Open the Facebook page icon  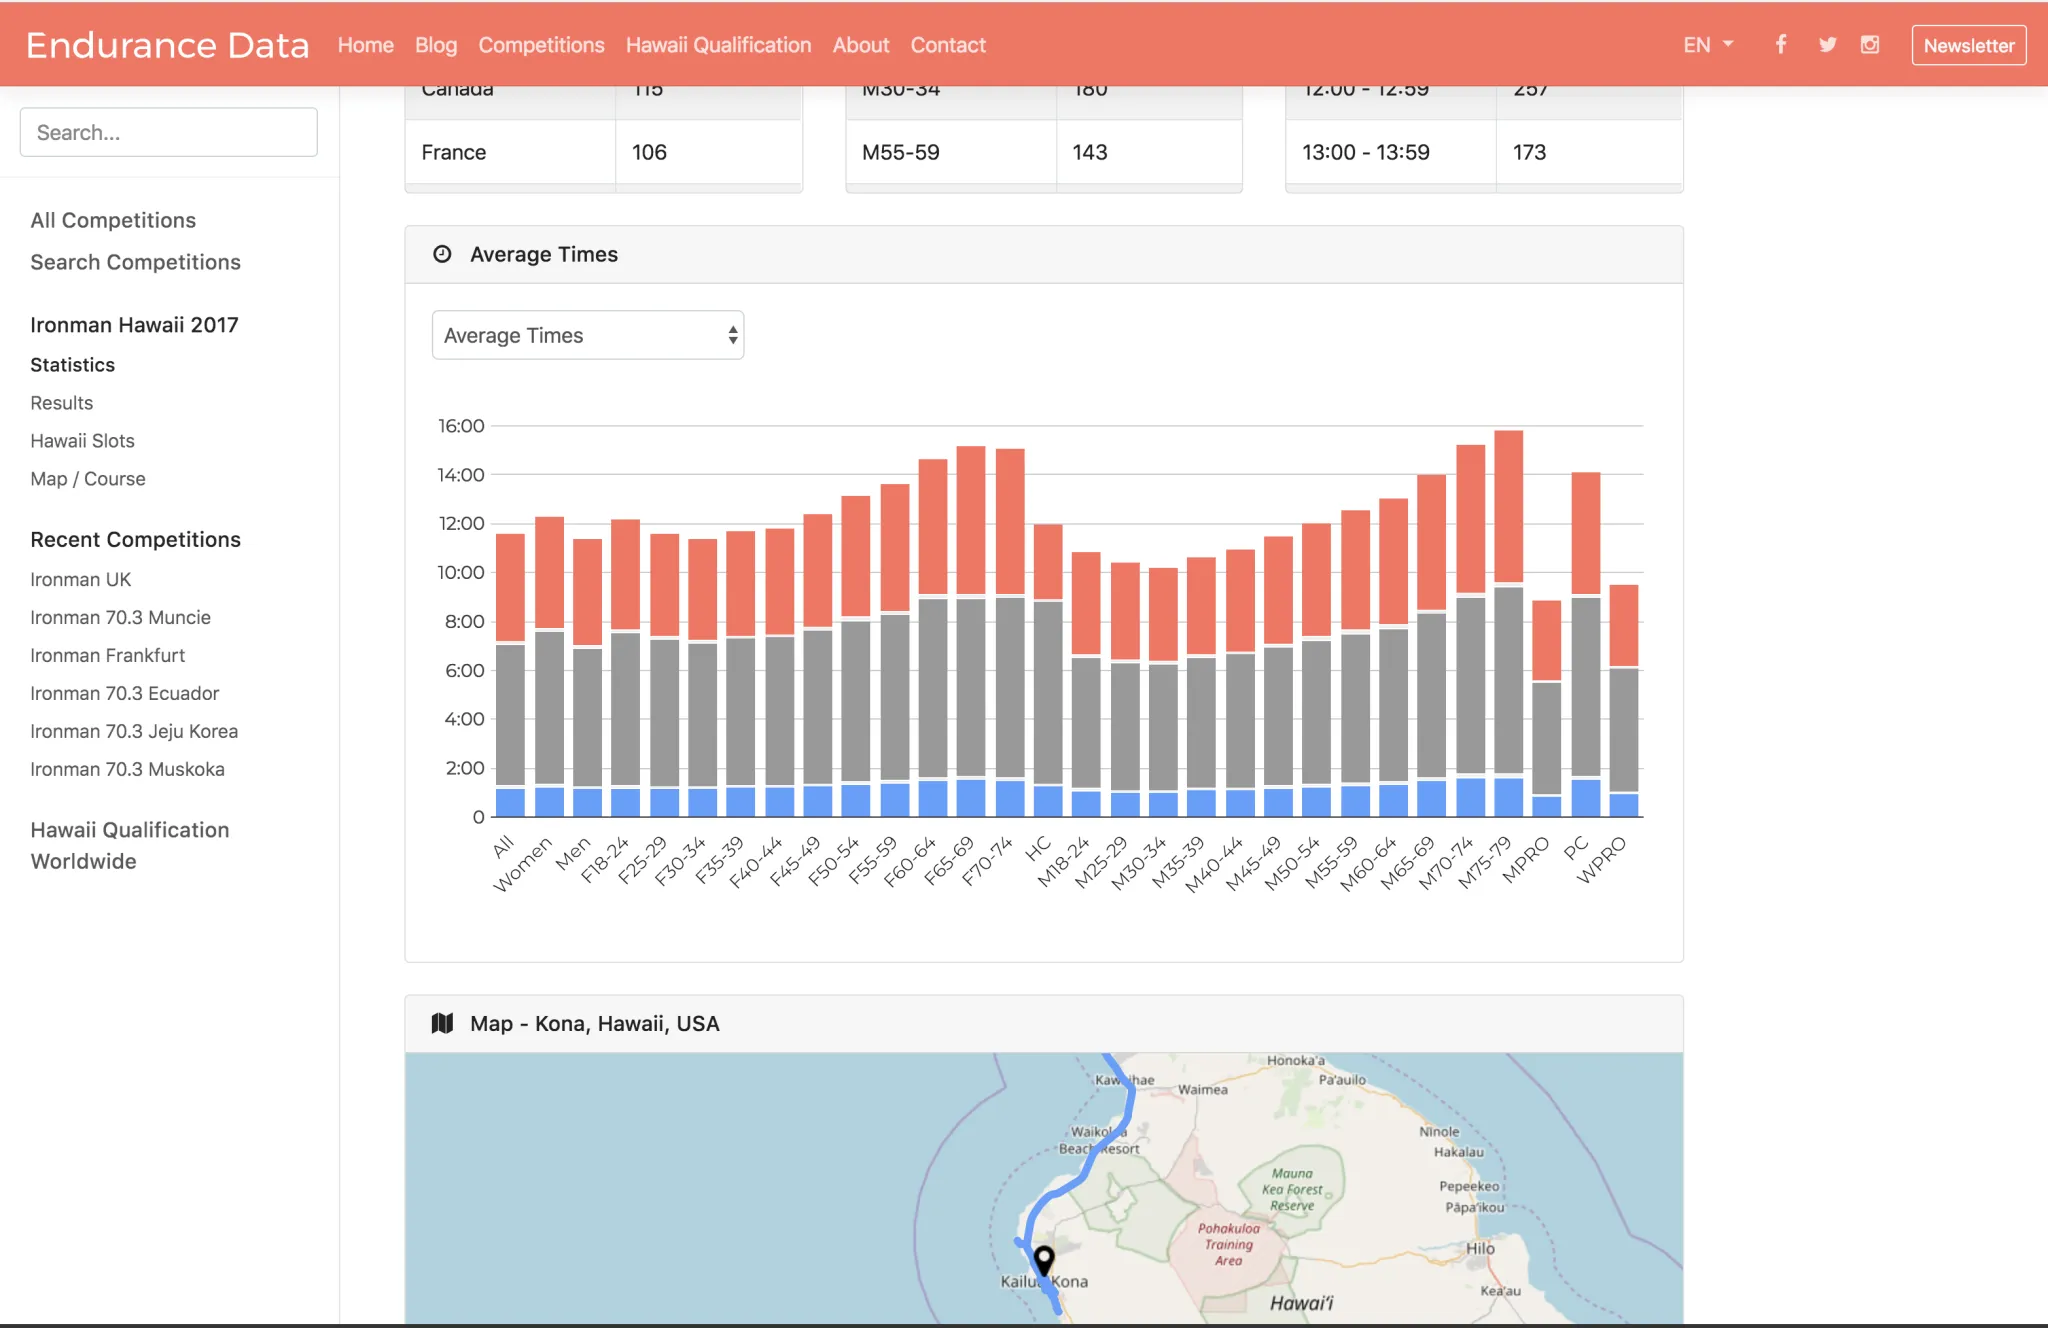[1781, 44]
